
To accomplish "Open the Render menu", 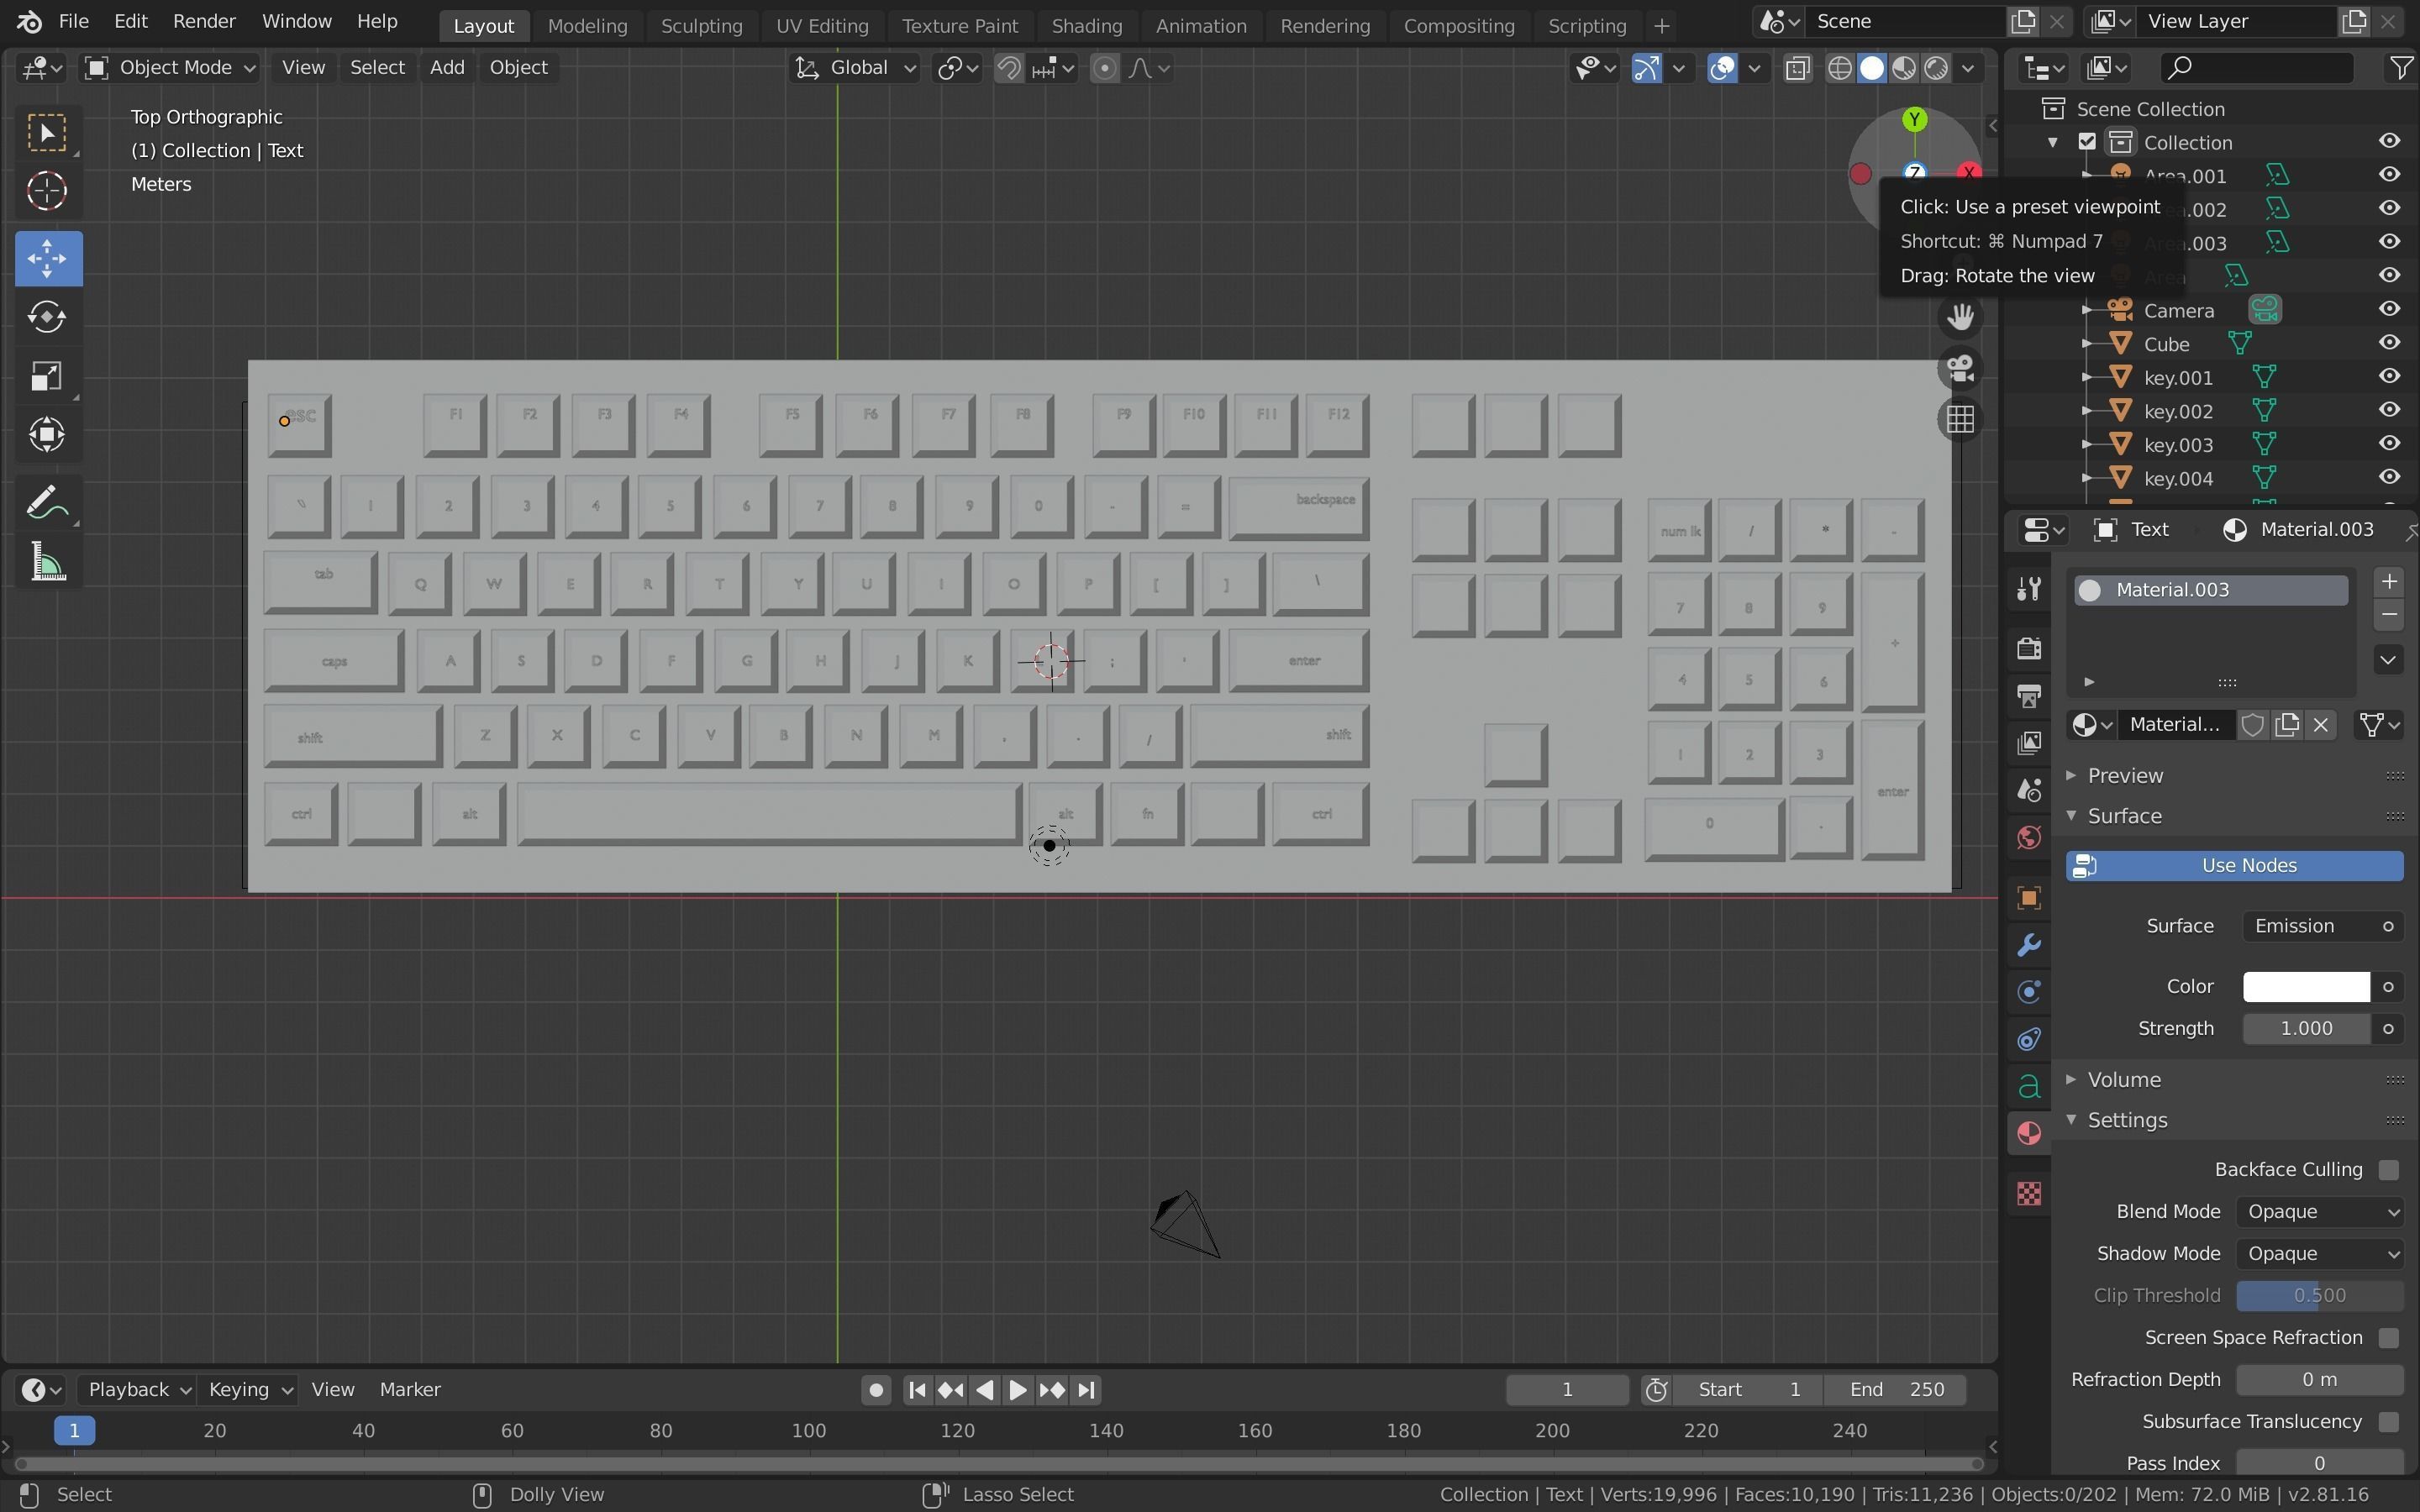I will click(204, 21).
